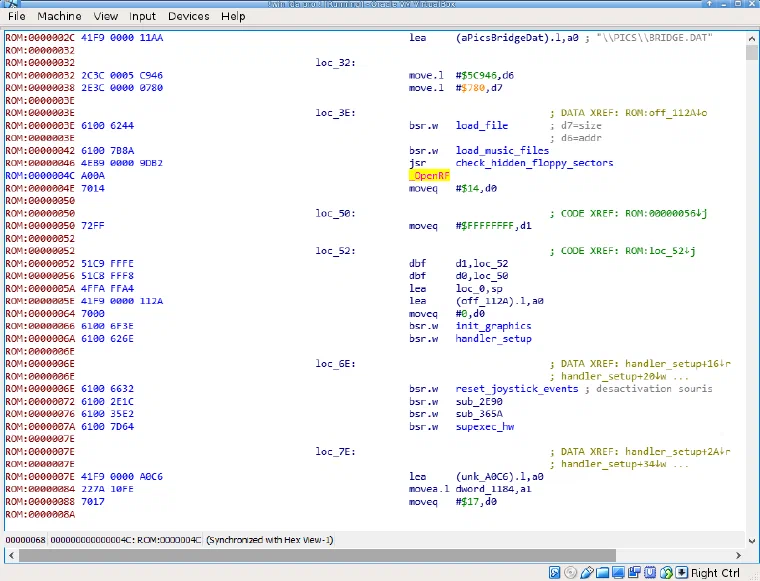The width and height of the screenshot is (760, 581).
Task: Click the loc_50: label
Action: click(335, 213)
